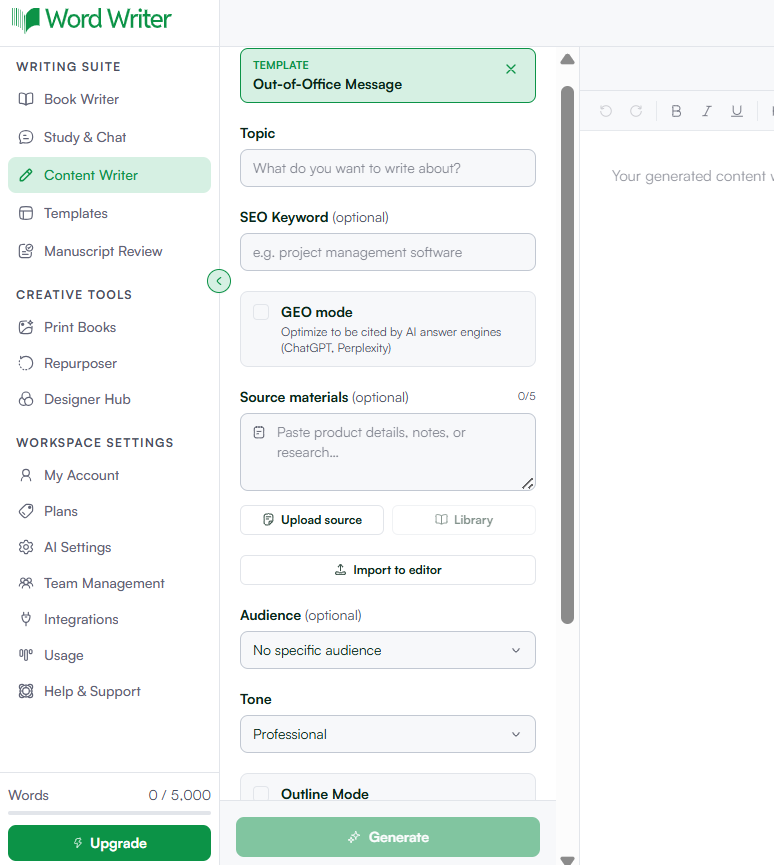This screenshot has width=774, height=865.
Task: Open Manuscript Review
Action: 109,252
